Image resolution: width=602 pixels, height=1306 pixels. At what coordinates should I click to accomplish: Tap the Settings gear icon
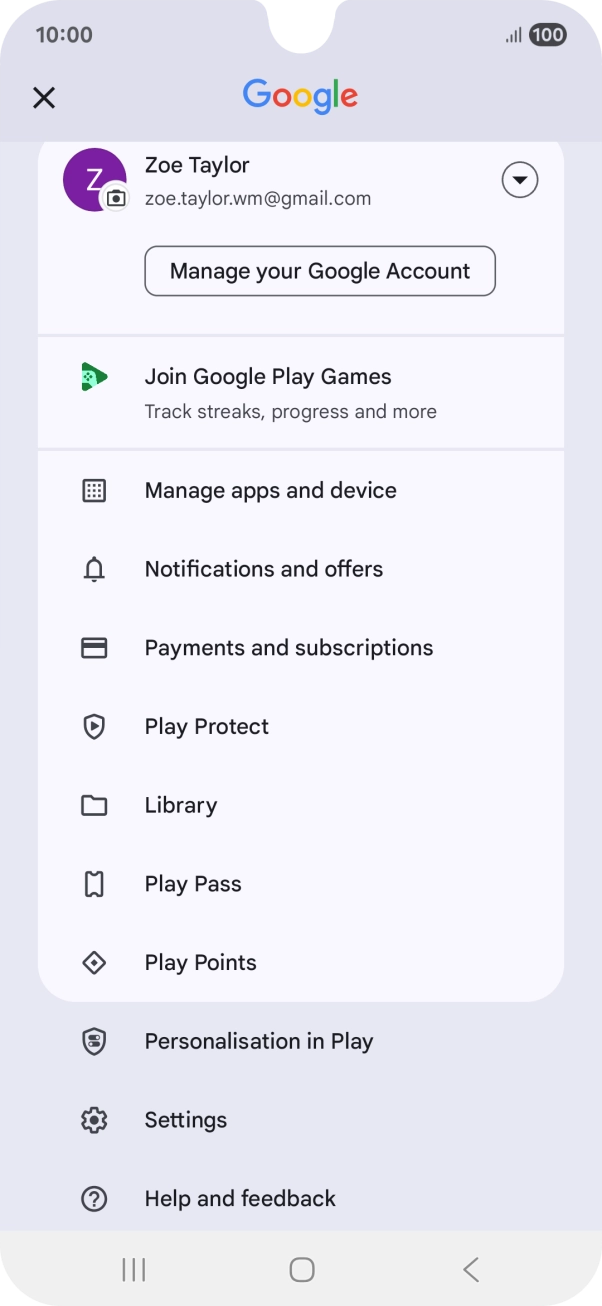point(94,1120)
